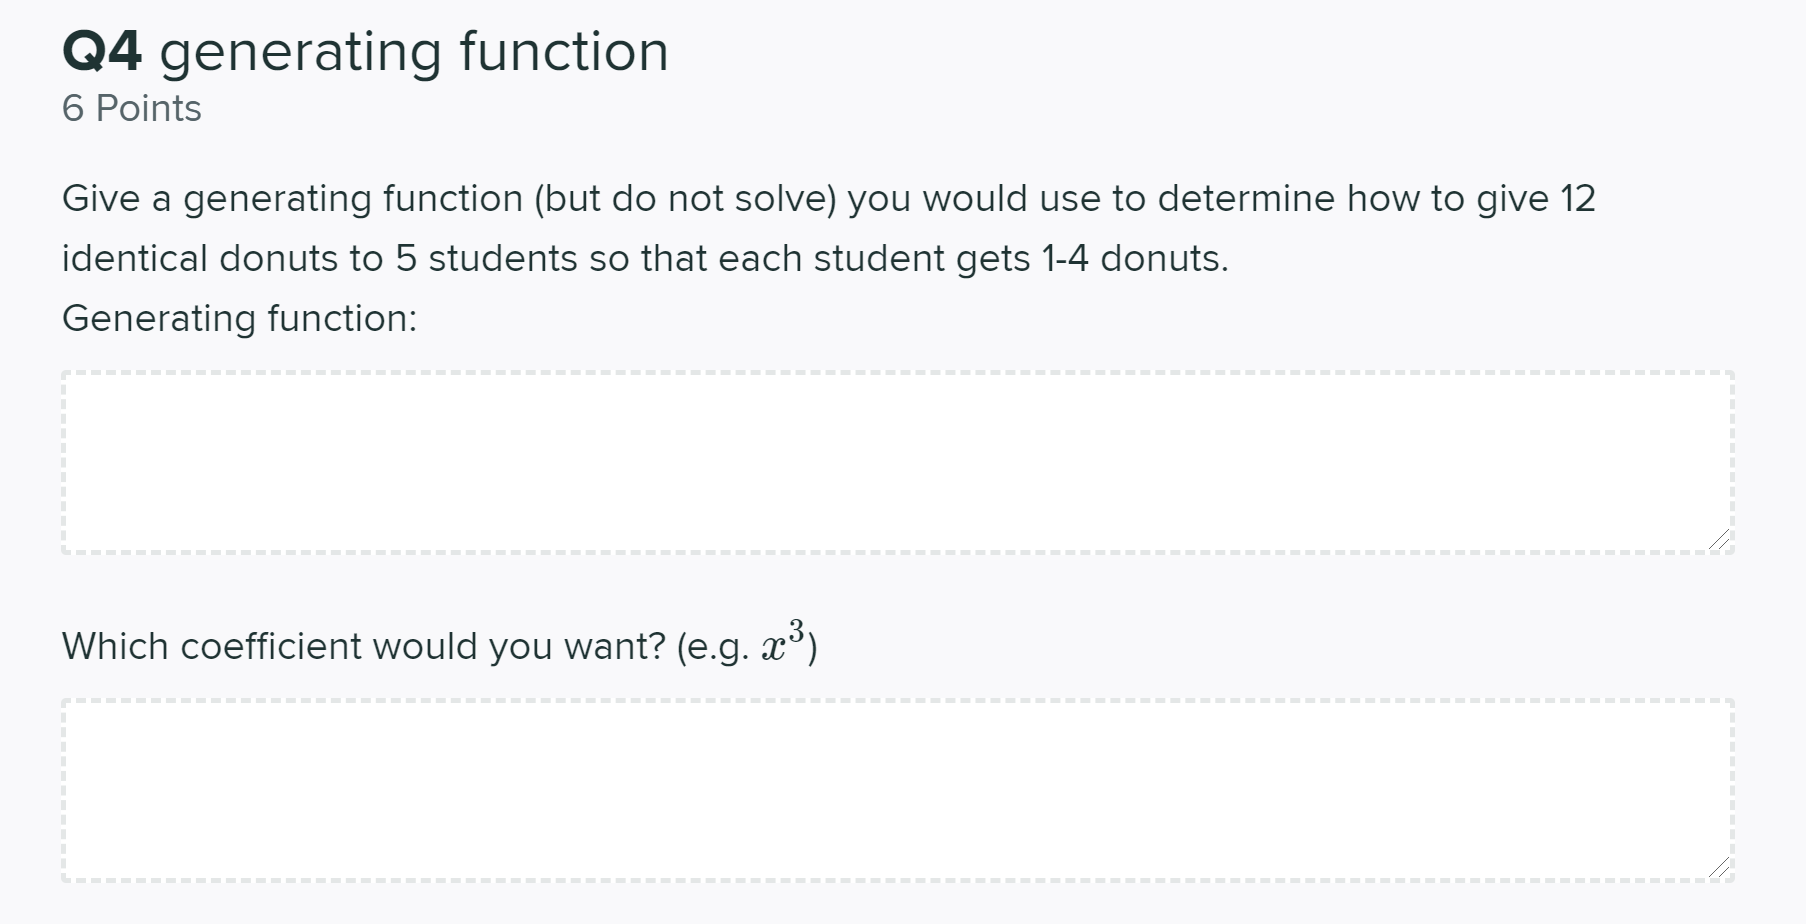Viewport: 1806px width, 924px height.
Task: Click the first line of the question statement
Action: click(x=830, y=197)
